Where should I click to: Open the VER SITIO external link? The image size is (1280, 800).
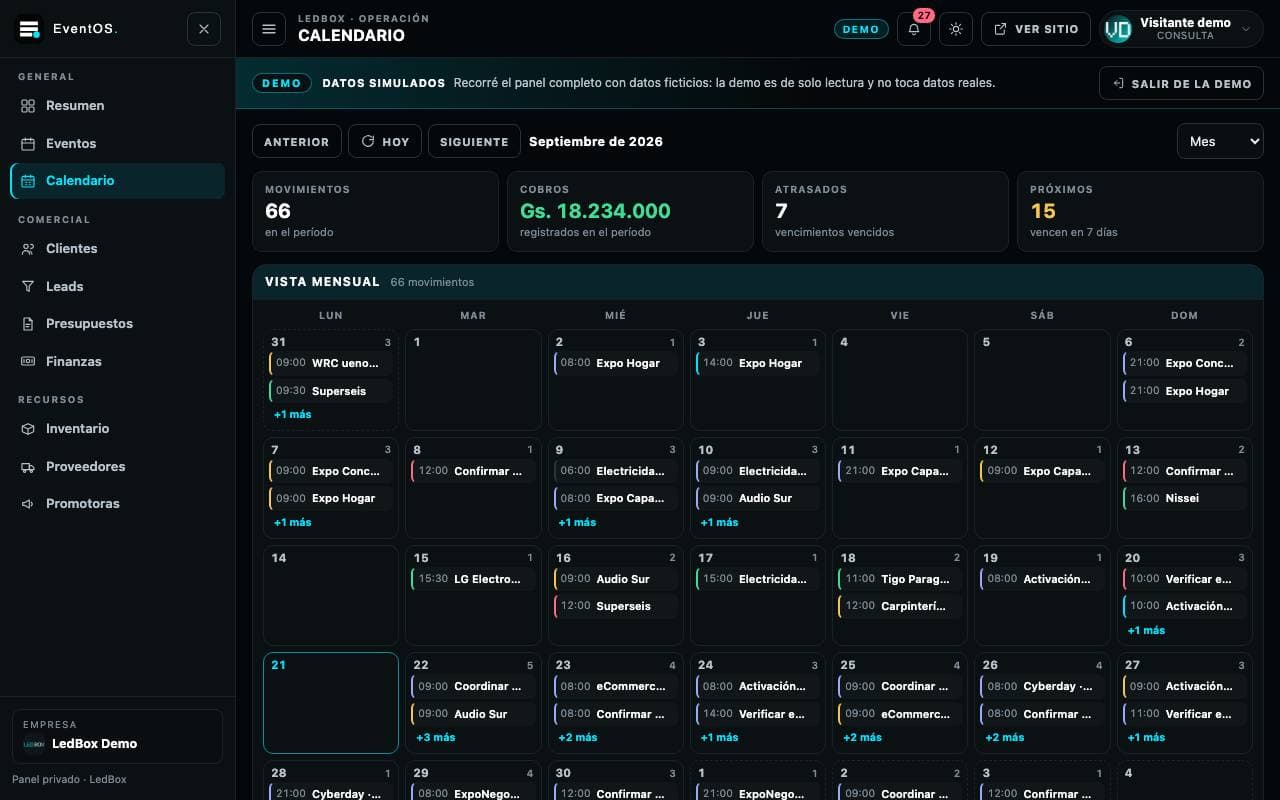point(1036,29)
